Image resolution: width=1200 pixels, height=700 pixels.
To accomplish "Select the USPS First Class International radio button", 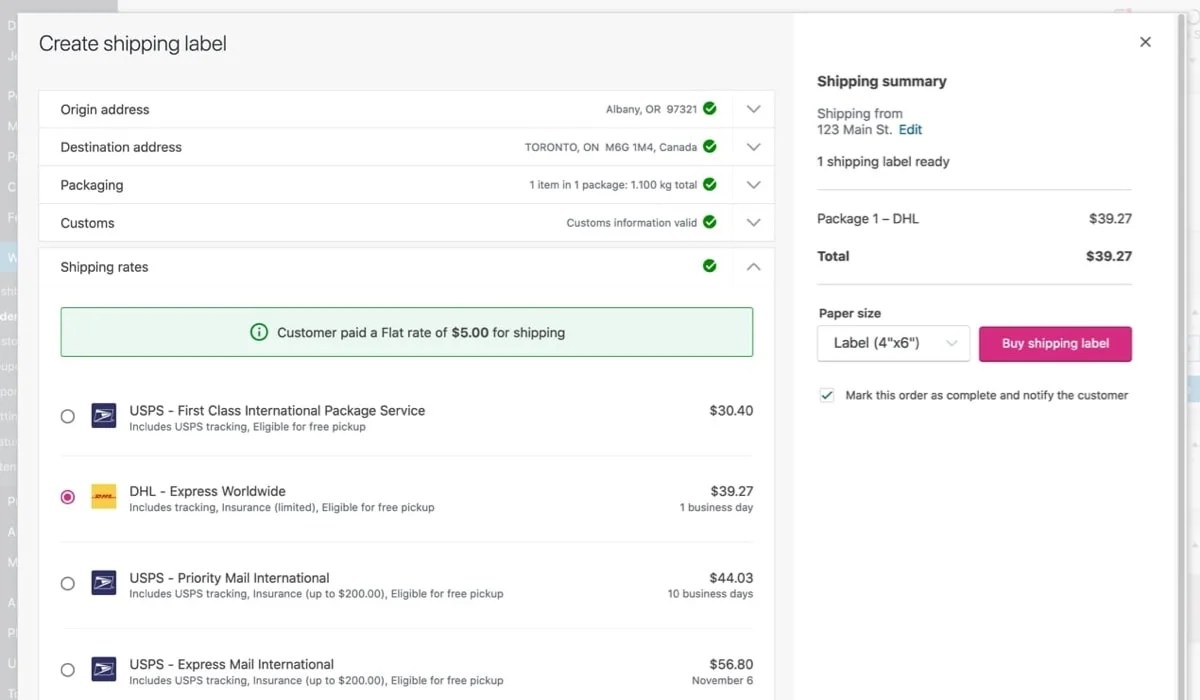I will (x=67, y=415).
